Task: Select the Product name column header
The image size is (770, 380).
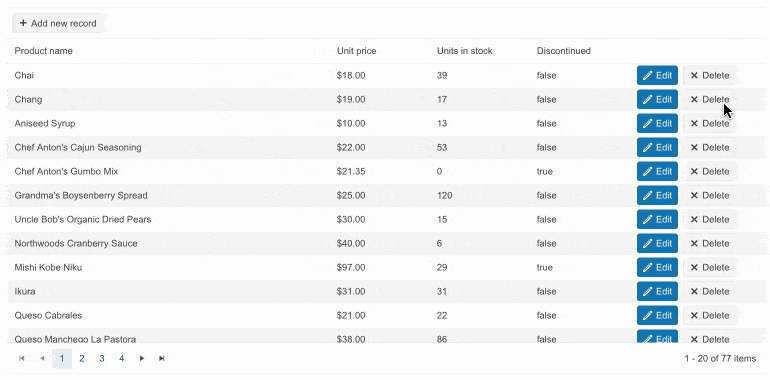Action: (43, 51)
